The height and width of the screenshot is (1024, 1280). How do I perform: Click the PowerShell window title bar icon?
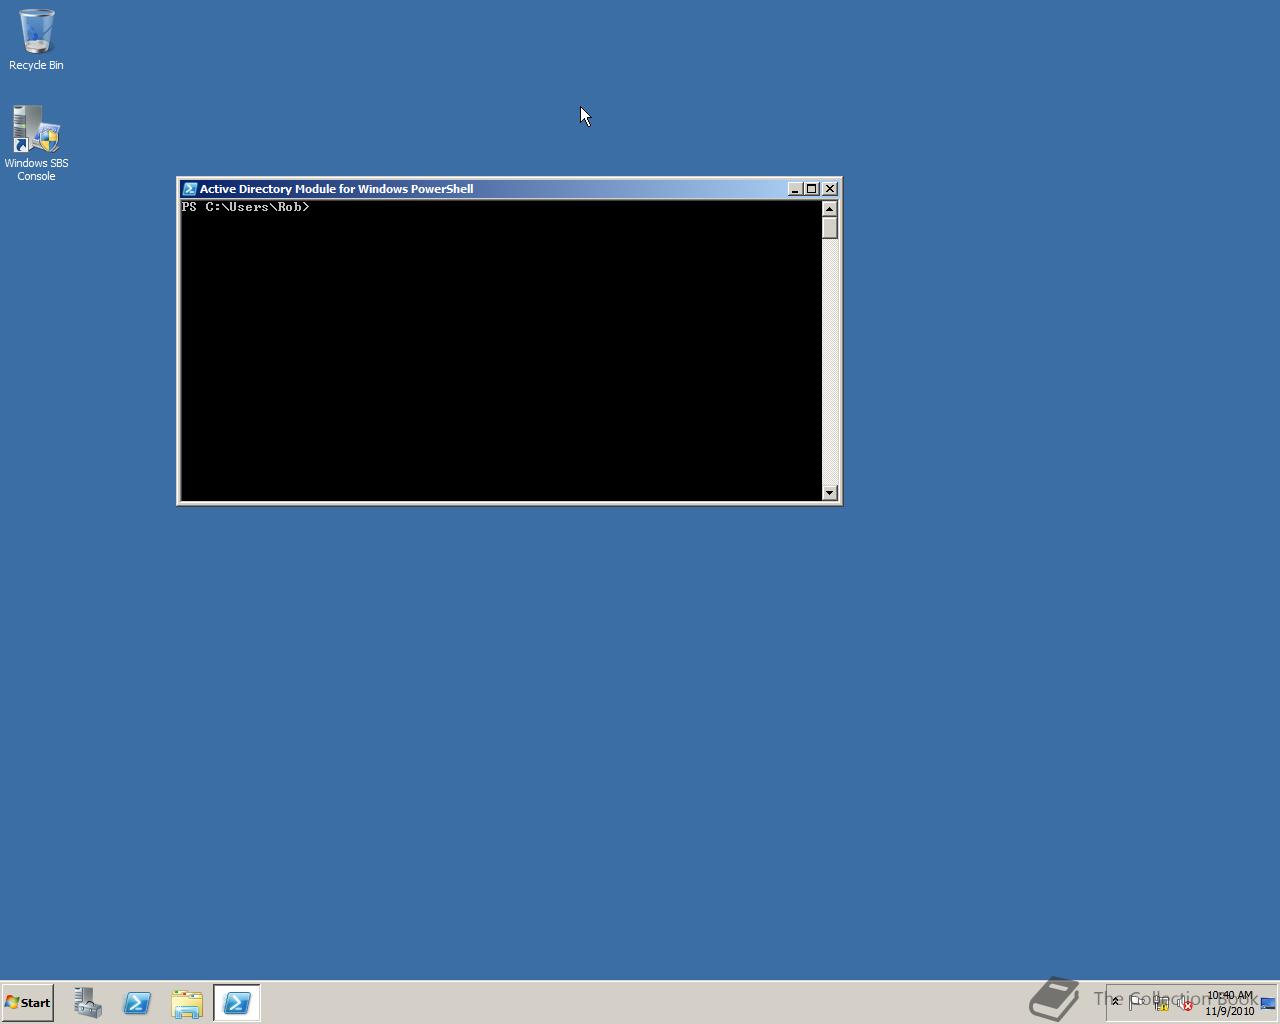coord(189,188)
